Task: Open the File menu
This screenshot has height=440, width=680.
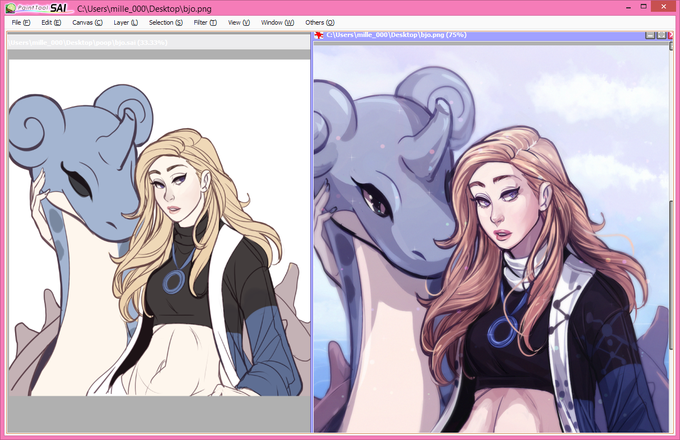Action: point(20,23)
